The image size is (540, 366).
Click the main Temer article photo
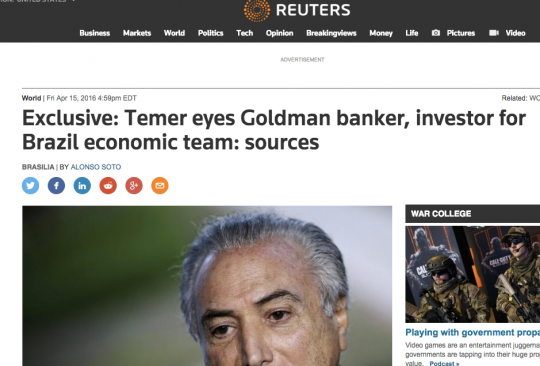point(207,286)
